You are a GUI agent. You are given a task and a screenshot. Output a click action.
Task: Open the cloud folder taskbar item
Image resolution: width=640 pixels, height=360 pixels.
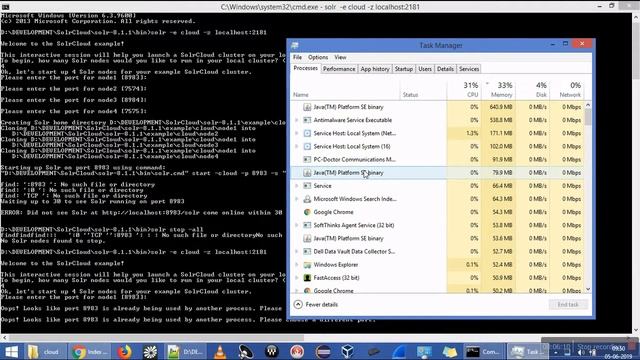point(44,352)
